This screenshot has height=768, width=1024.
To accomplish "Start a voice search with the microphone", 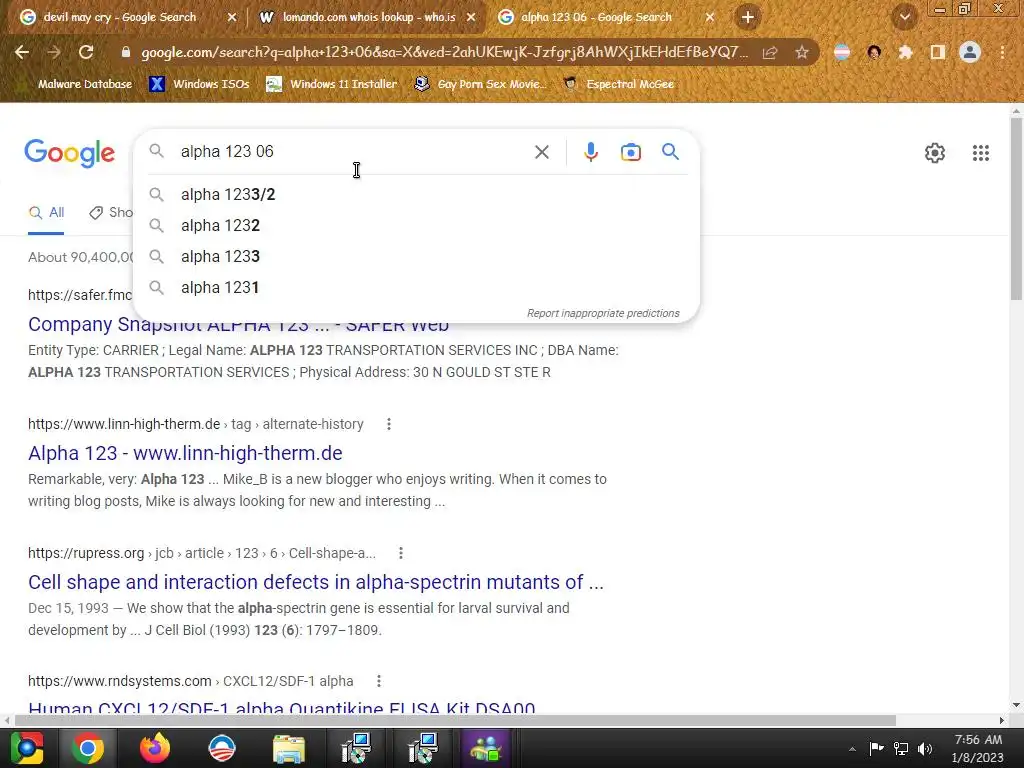I will 590,152.
